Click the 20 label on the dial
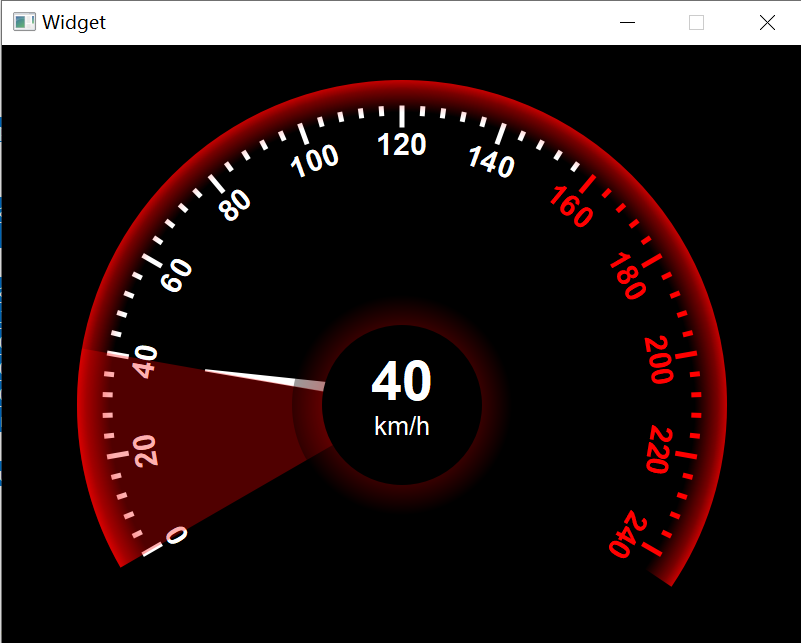 (147, 450)
